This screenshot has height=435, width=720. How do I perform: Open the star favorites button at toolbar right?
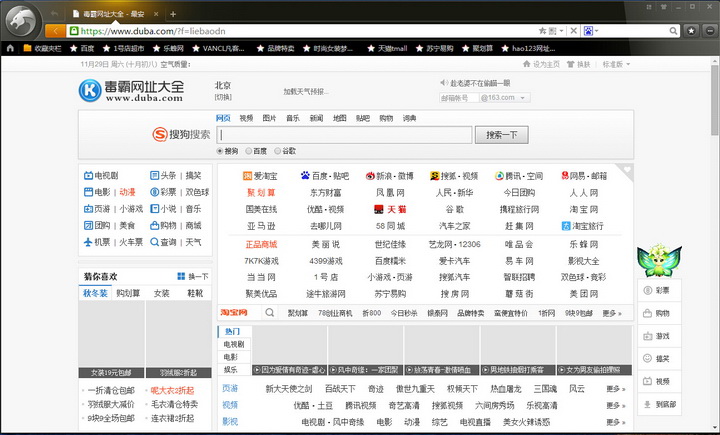[691, 31]
